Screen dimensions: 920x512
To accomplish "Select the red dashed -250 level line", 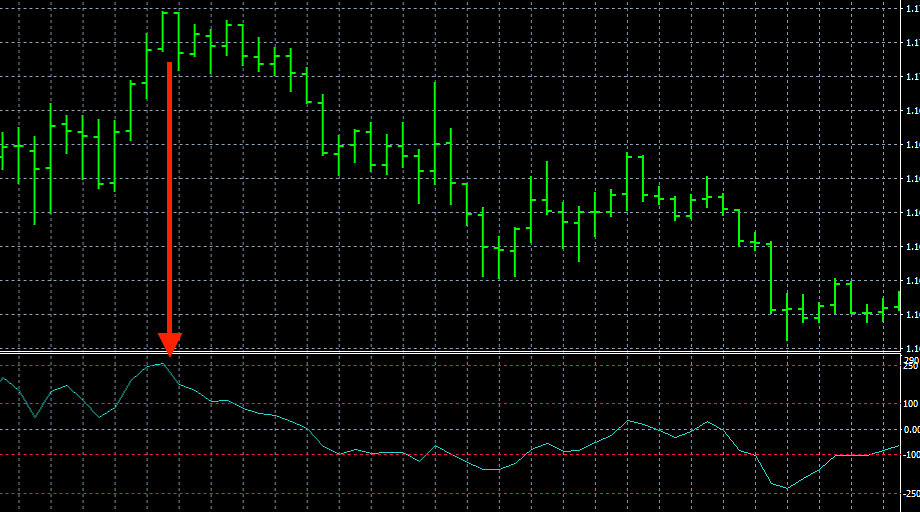I will point(449,494).
